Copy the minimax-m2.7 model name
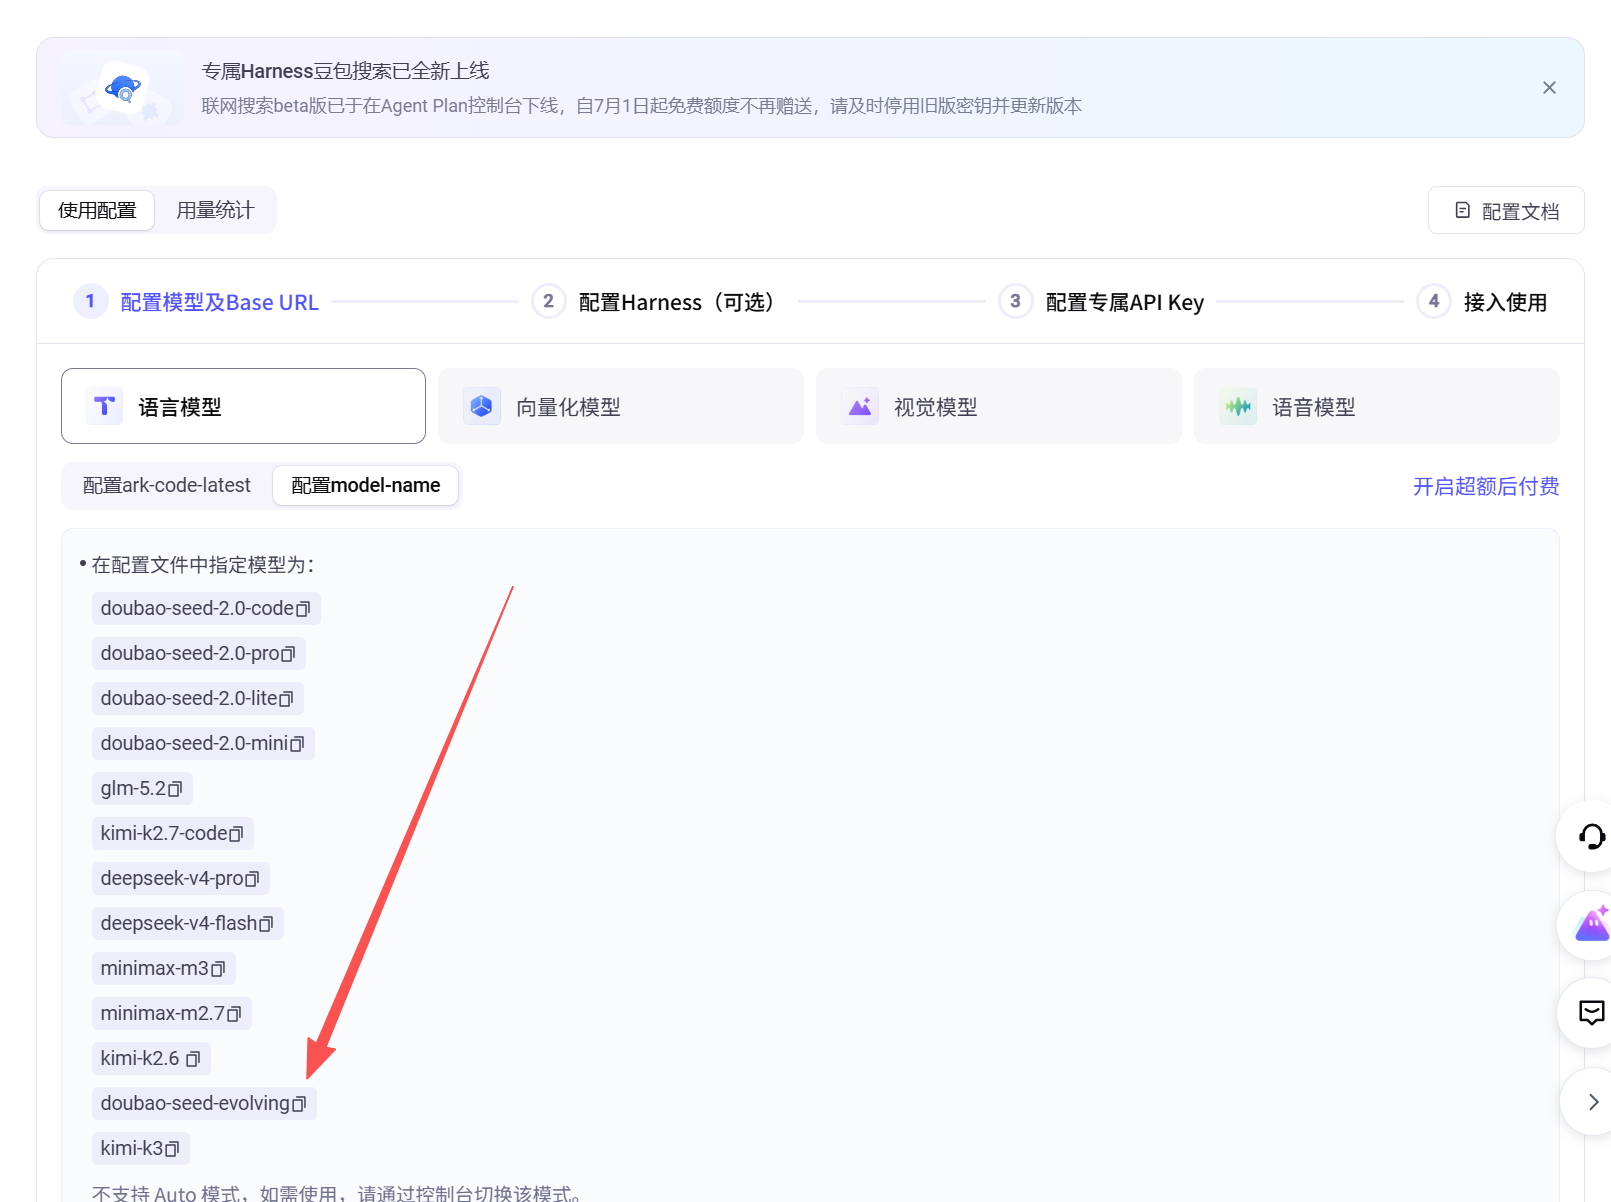1611x1202 pixels. (234, 1014)
